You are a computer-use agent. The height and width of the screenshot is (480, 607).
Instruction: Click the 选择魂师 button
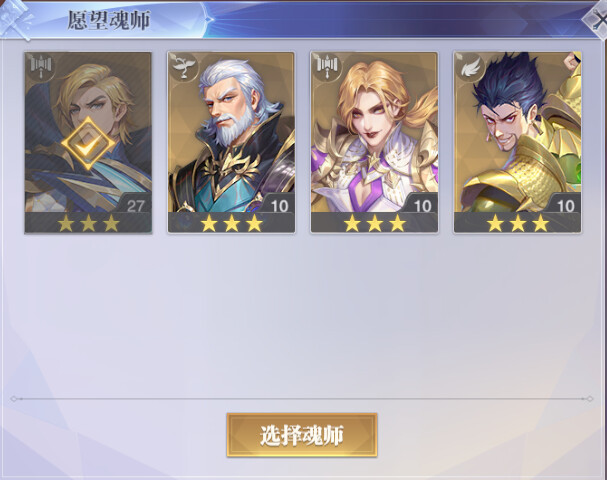pyautogui.click(x=302, y=435)
